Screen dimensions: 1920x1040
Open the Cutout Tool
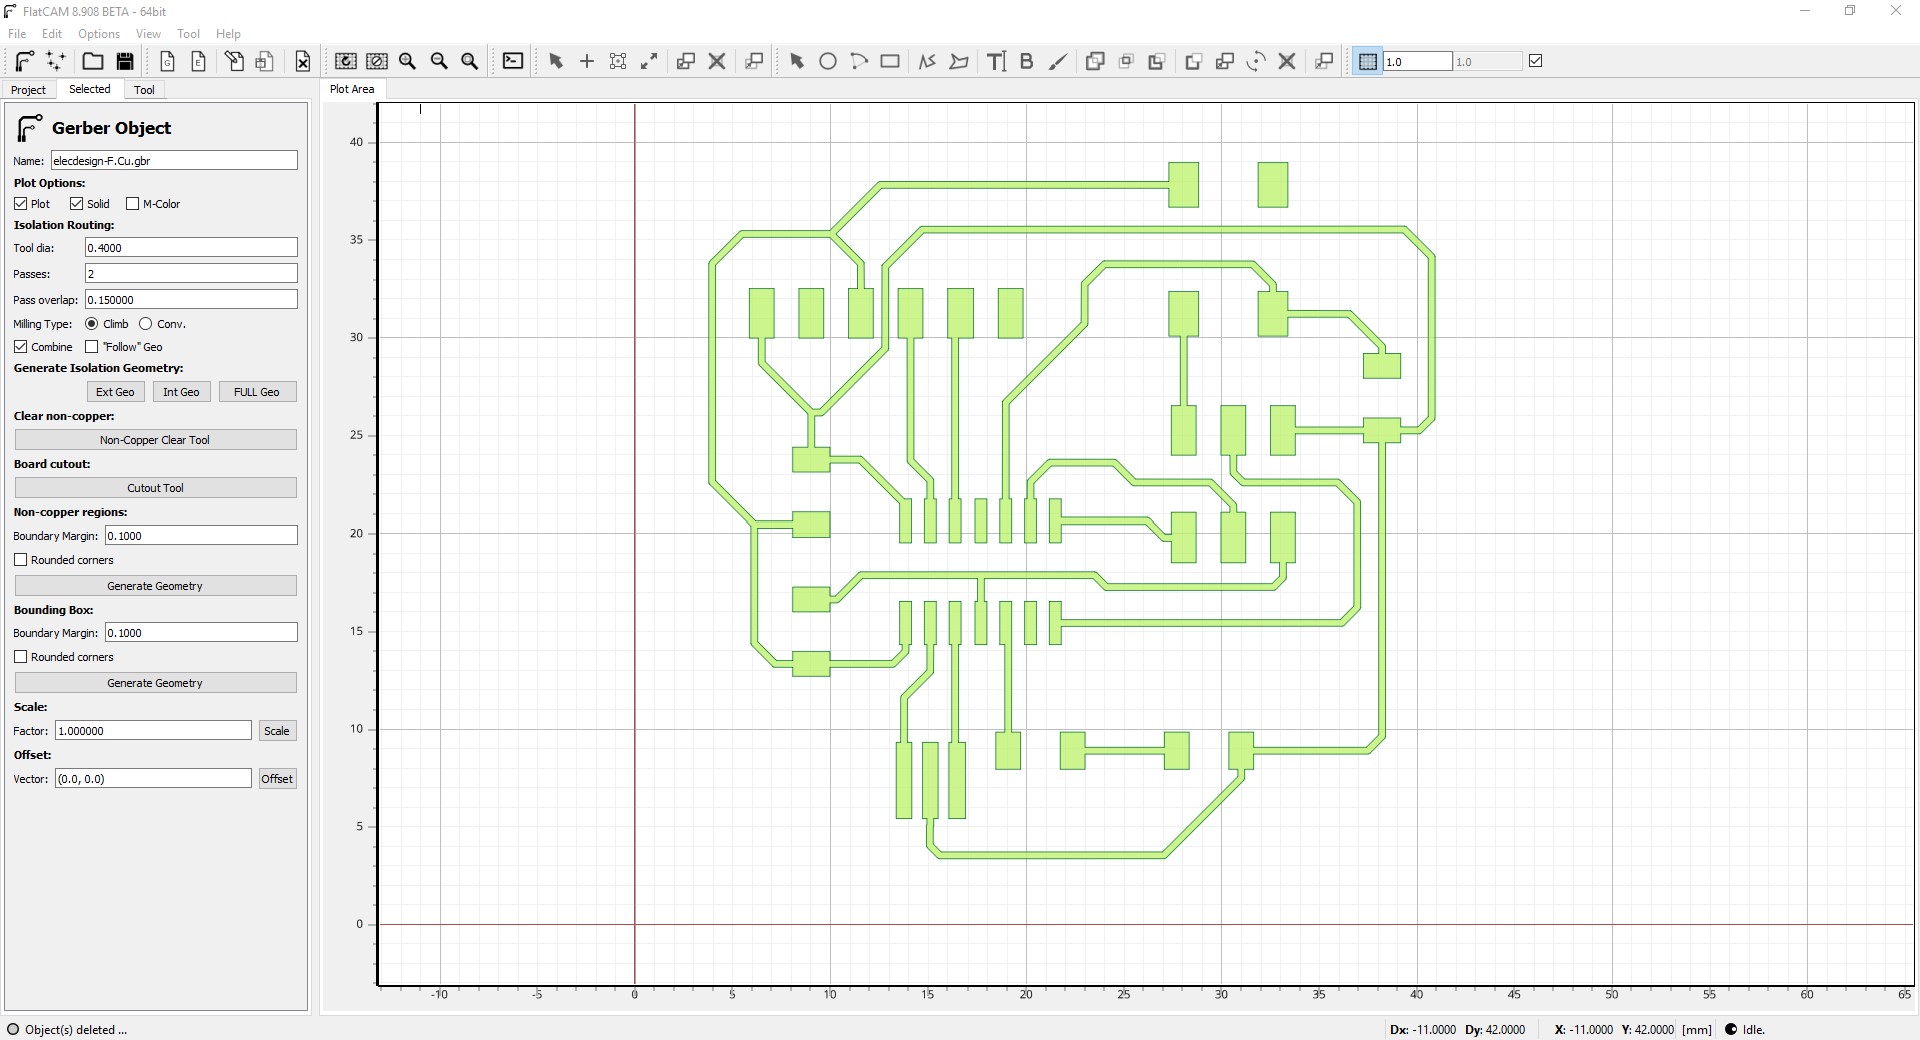pos(155,488)
